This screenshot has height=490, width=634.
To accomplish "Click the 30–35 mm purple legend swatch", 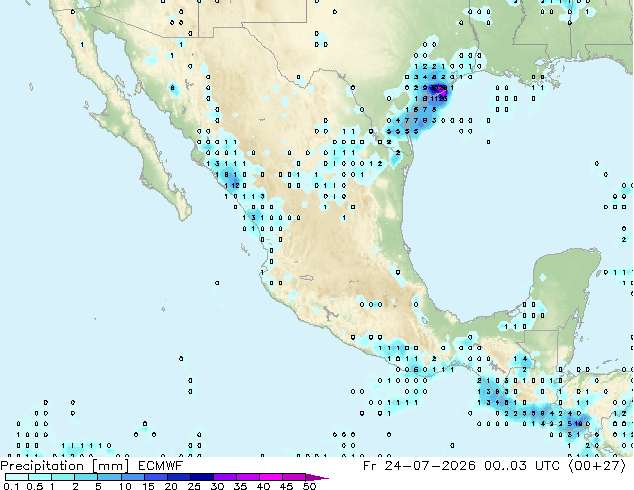I will [224, 477].
